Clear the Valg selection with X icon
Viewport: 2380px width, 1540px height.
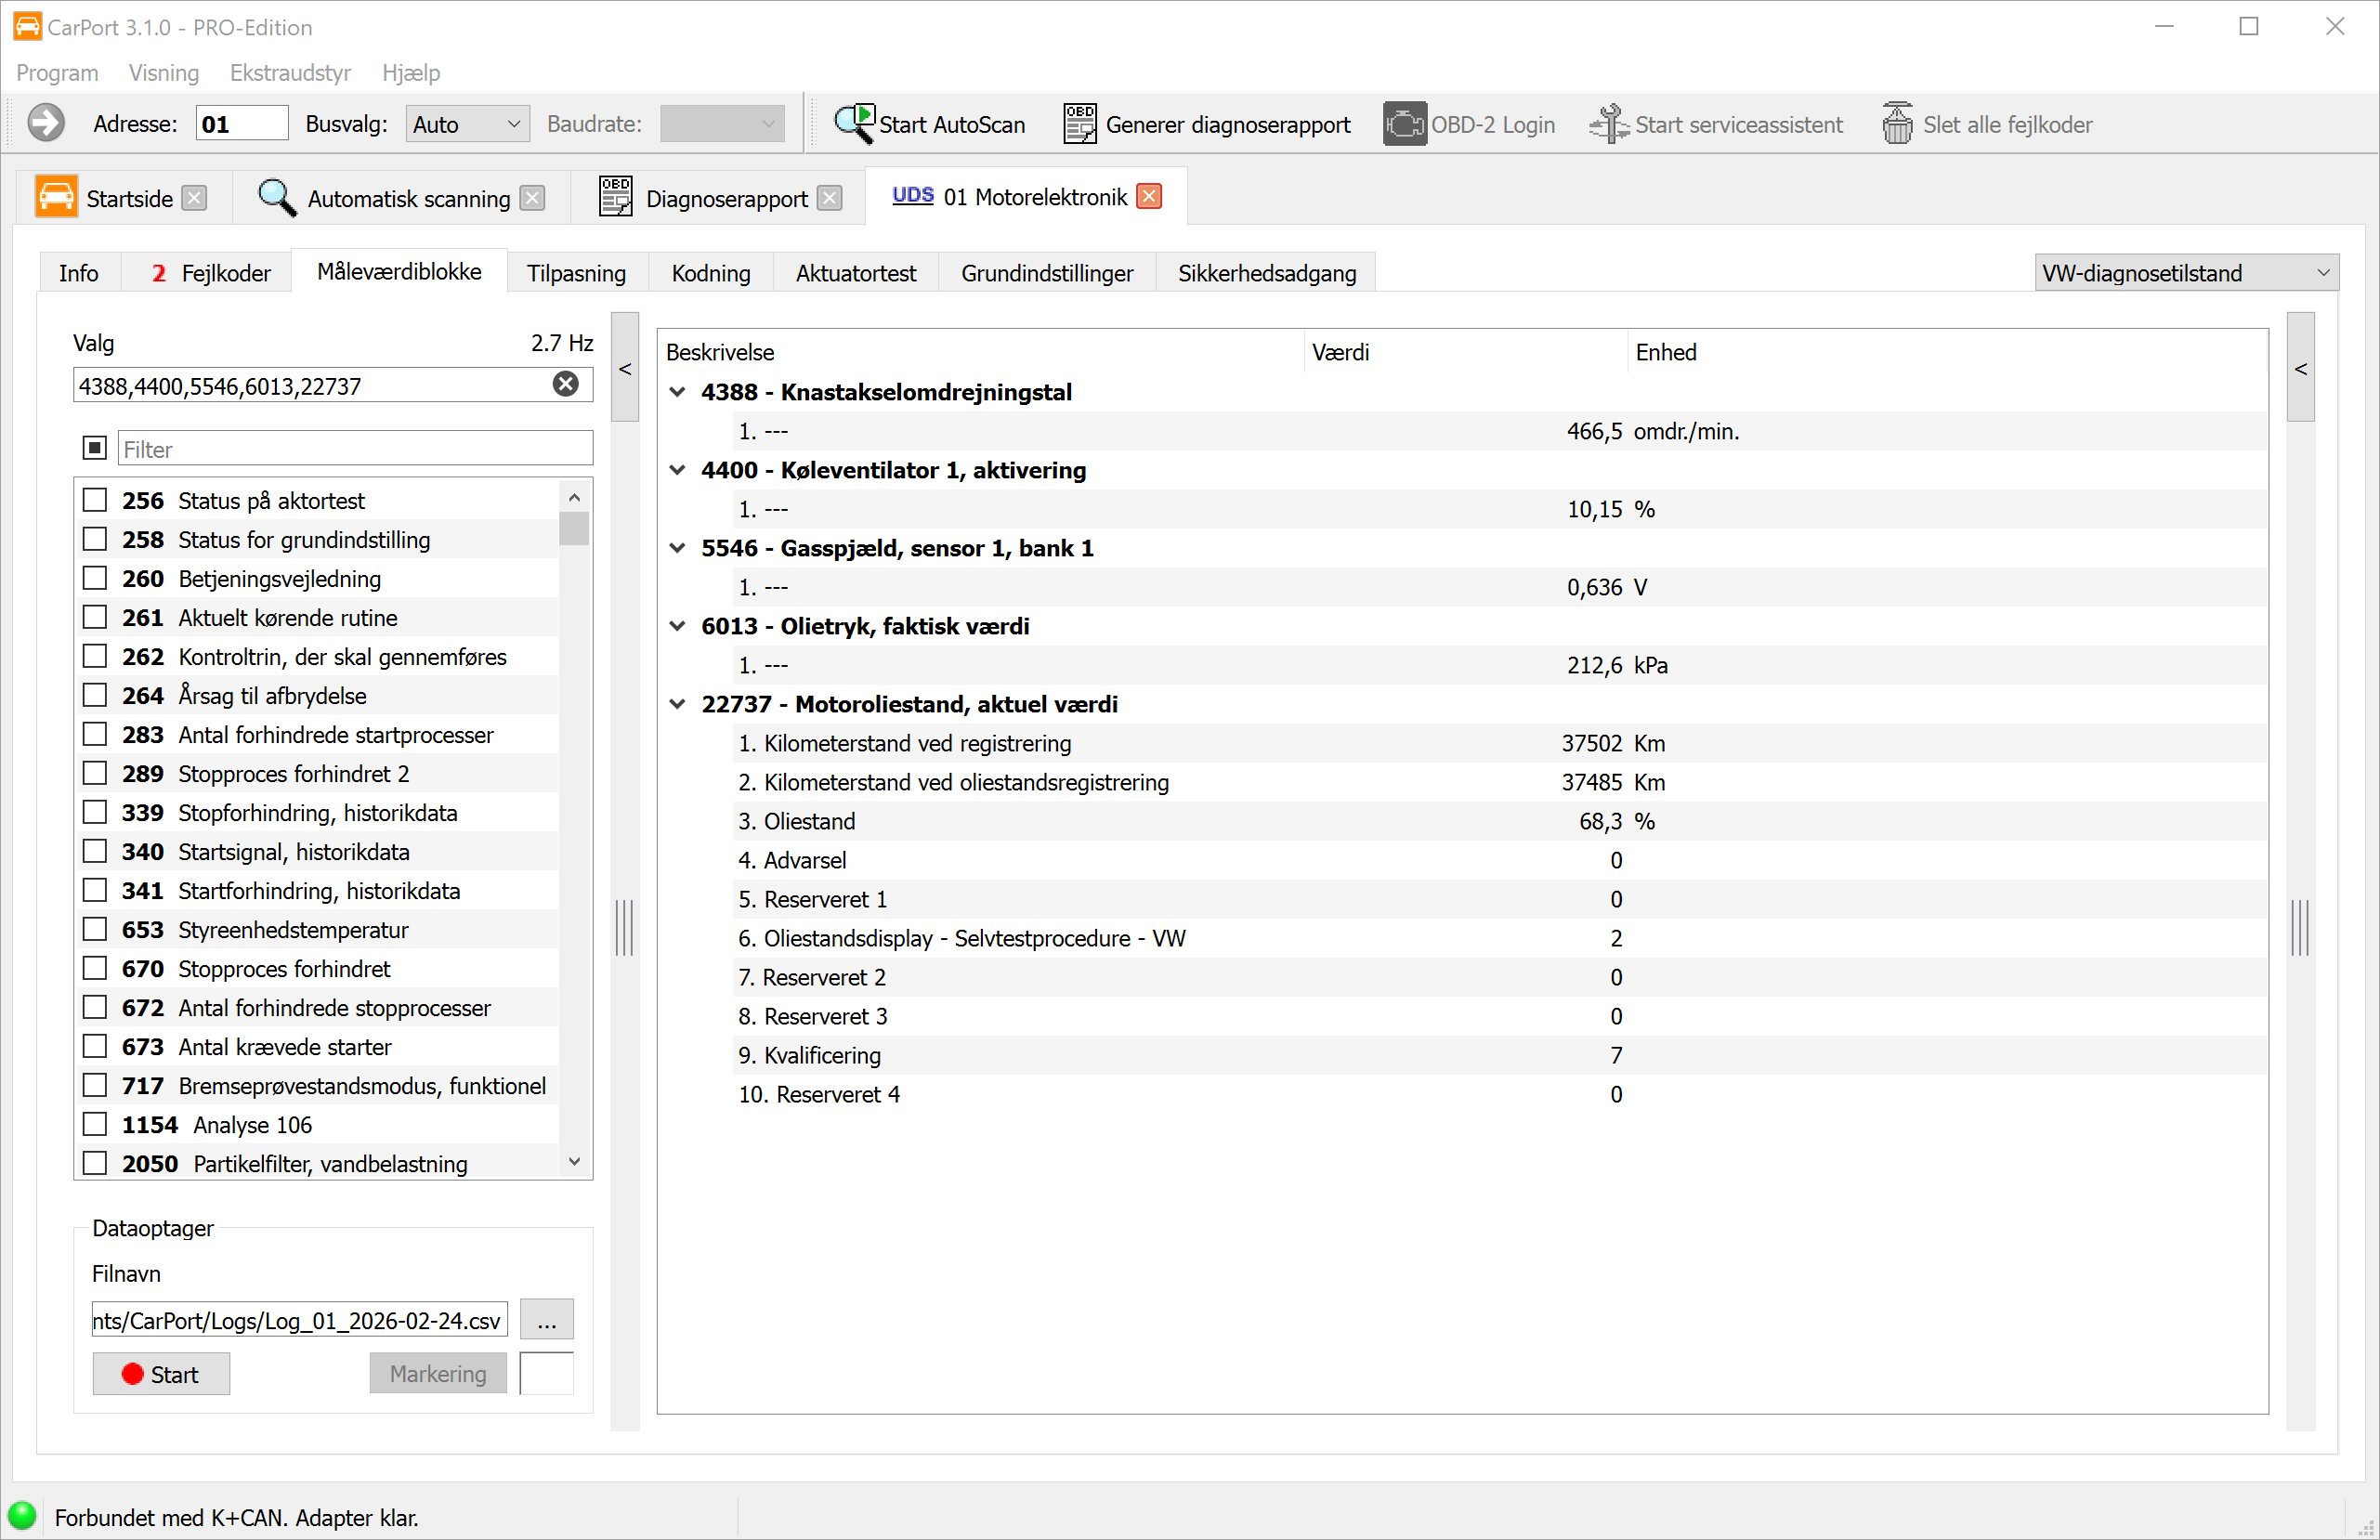(x=566, y=385)
